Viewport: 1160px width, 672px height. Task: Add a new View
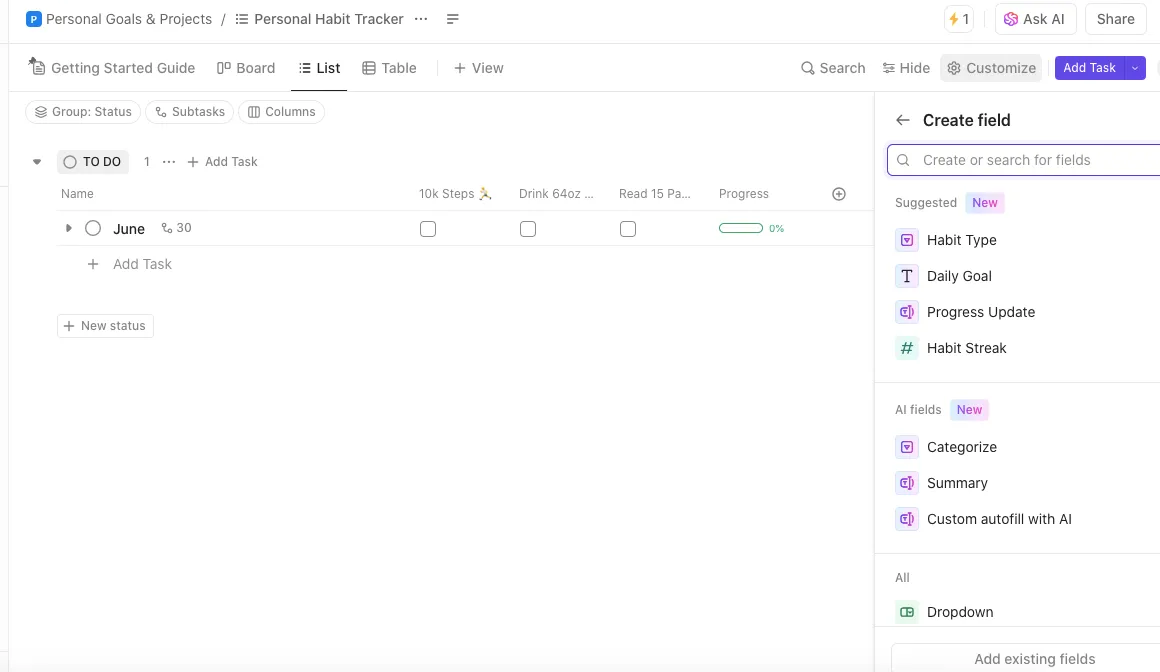coord(479,68)
